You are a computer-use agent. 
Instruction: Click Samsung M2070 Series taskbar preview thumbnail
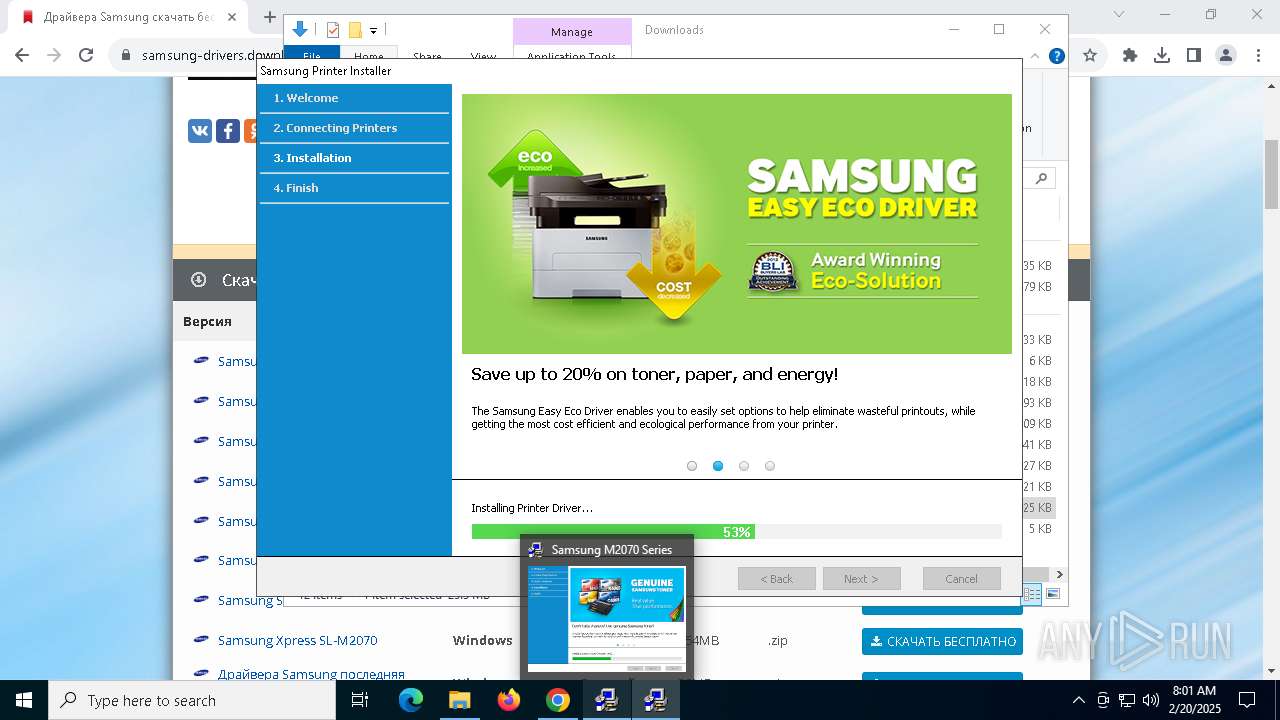(x=607, y=620)
